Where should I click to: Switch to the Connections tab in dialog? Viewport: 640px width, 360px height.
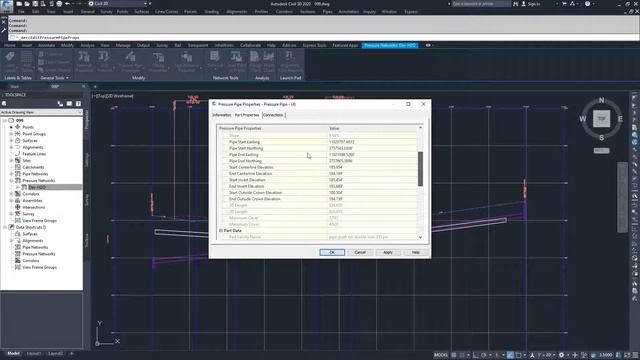273,115
